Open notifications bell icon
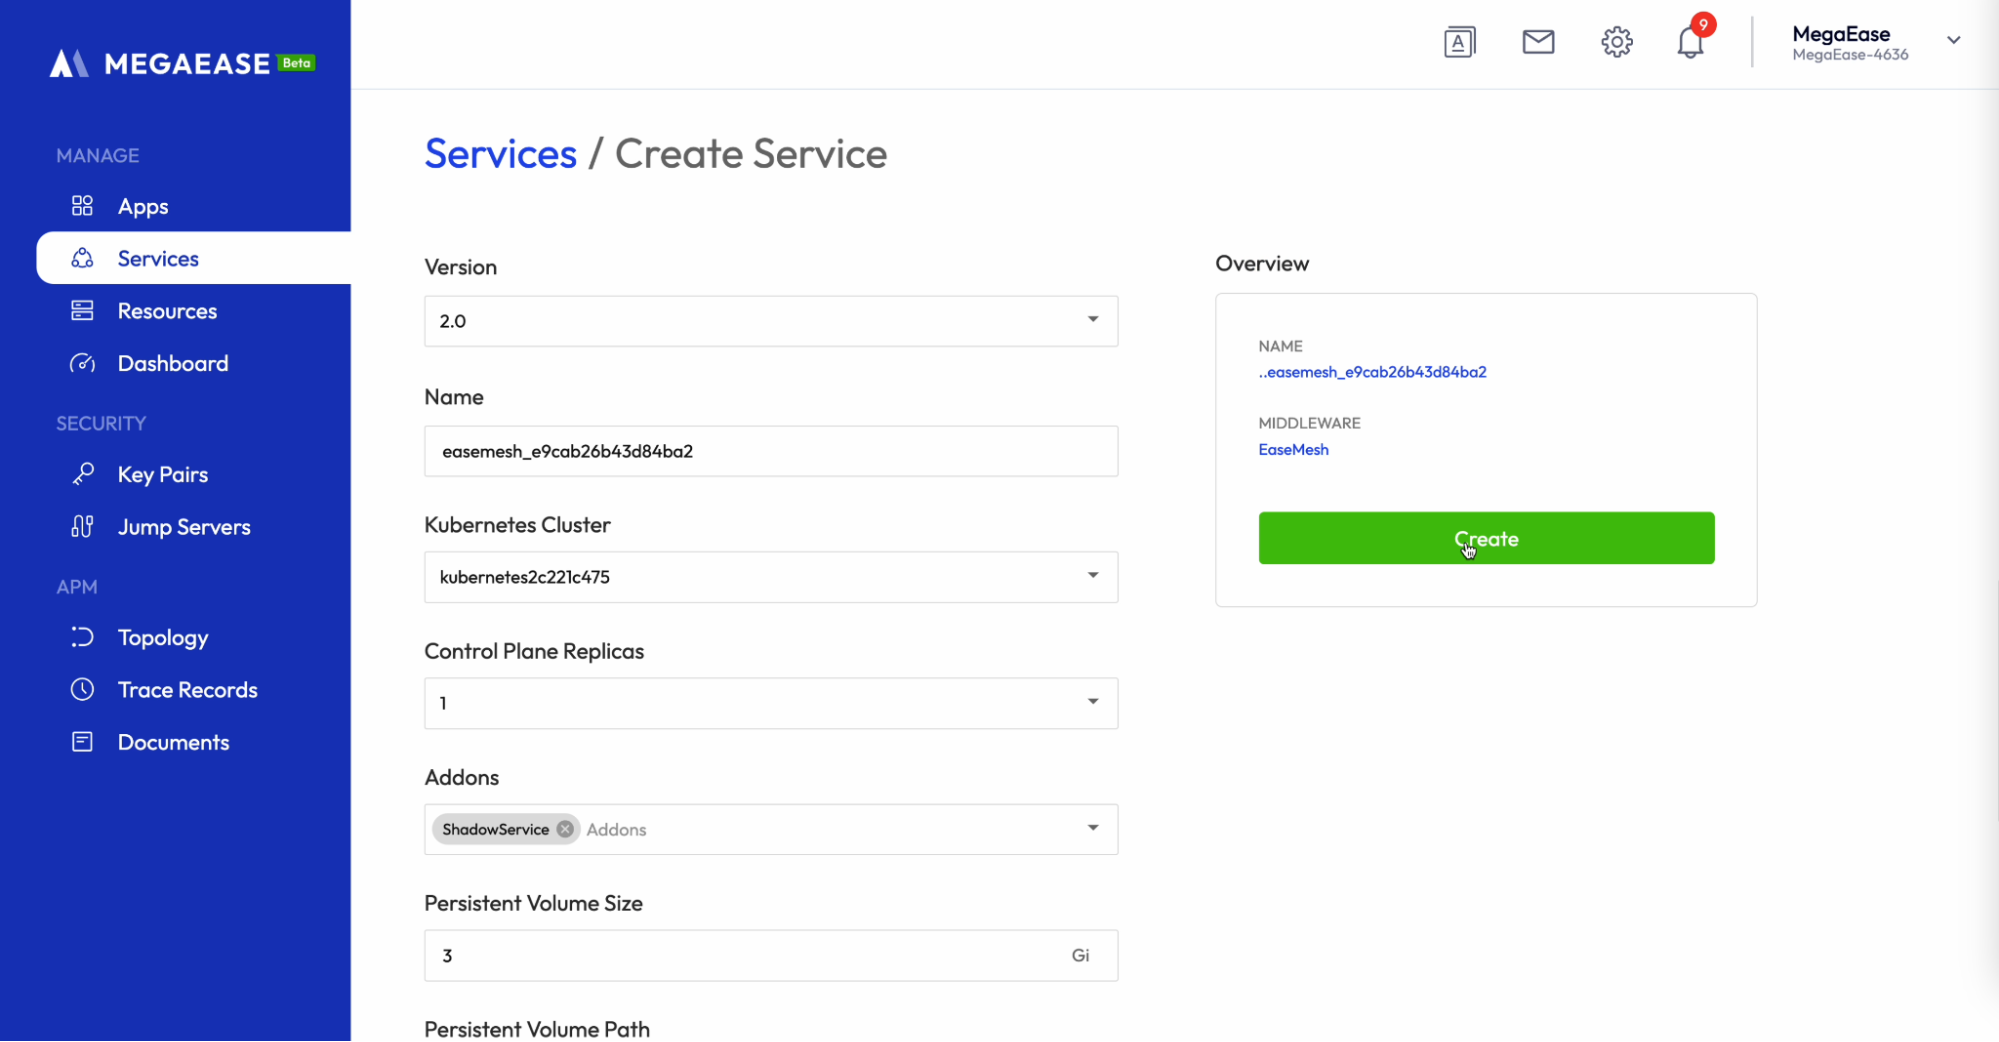This screenshot has width=1999, height=1042. tap(1691, 43)
